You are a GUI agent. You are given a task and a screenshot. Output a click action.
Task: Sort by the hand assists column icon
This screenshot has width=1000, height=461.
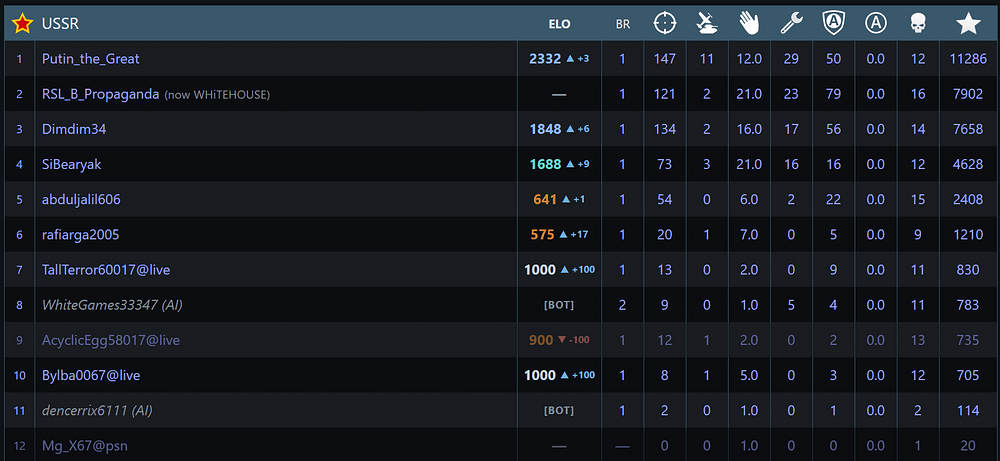[749, 24]
